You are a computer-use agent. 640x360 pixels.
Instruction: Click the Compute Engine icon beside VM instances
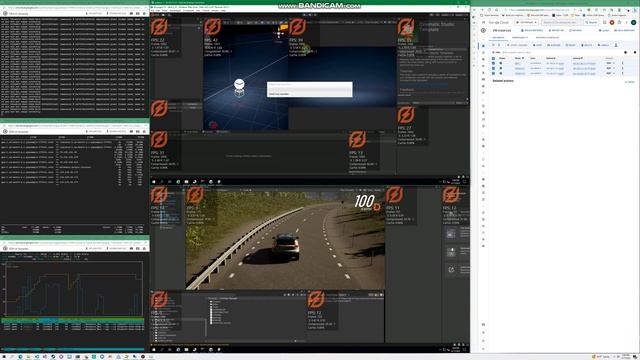483,31
